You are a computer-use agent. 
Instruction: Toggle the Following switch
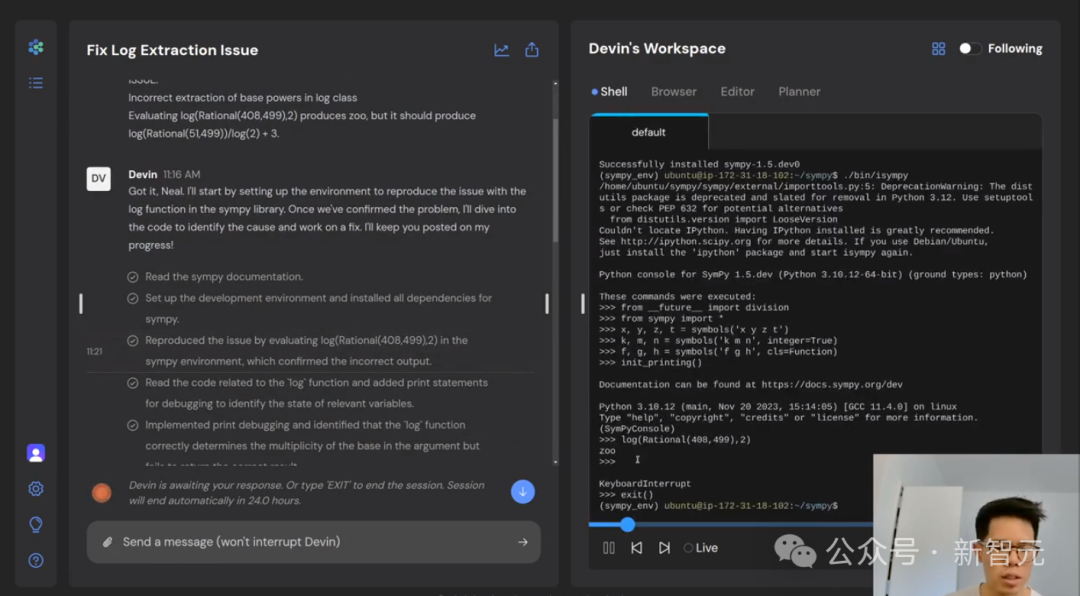(x=968, y=49)
